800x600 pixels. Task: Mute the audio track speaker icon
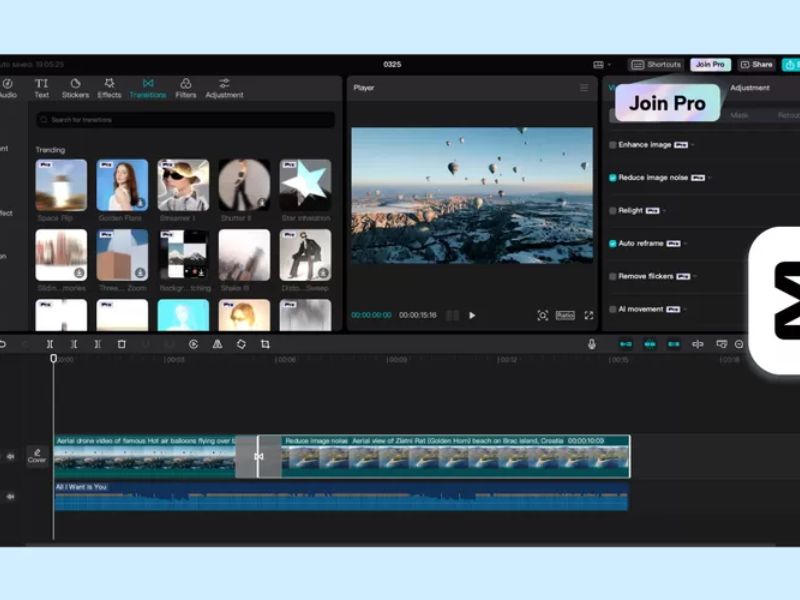11,496
